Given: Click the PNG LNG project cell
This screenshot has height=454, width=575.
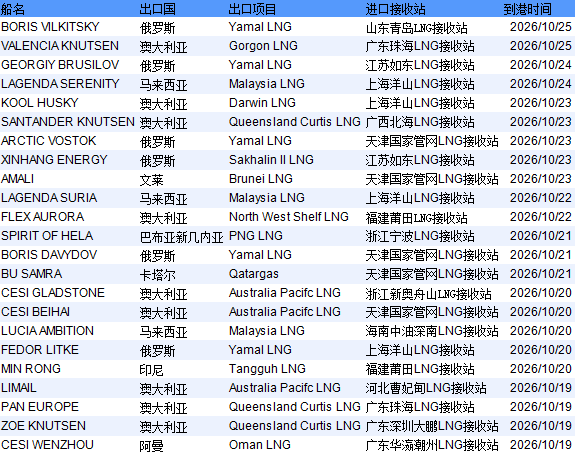Looking at the screenshot, I should [256, 236].
